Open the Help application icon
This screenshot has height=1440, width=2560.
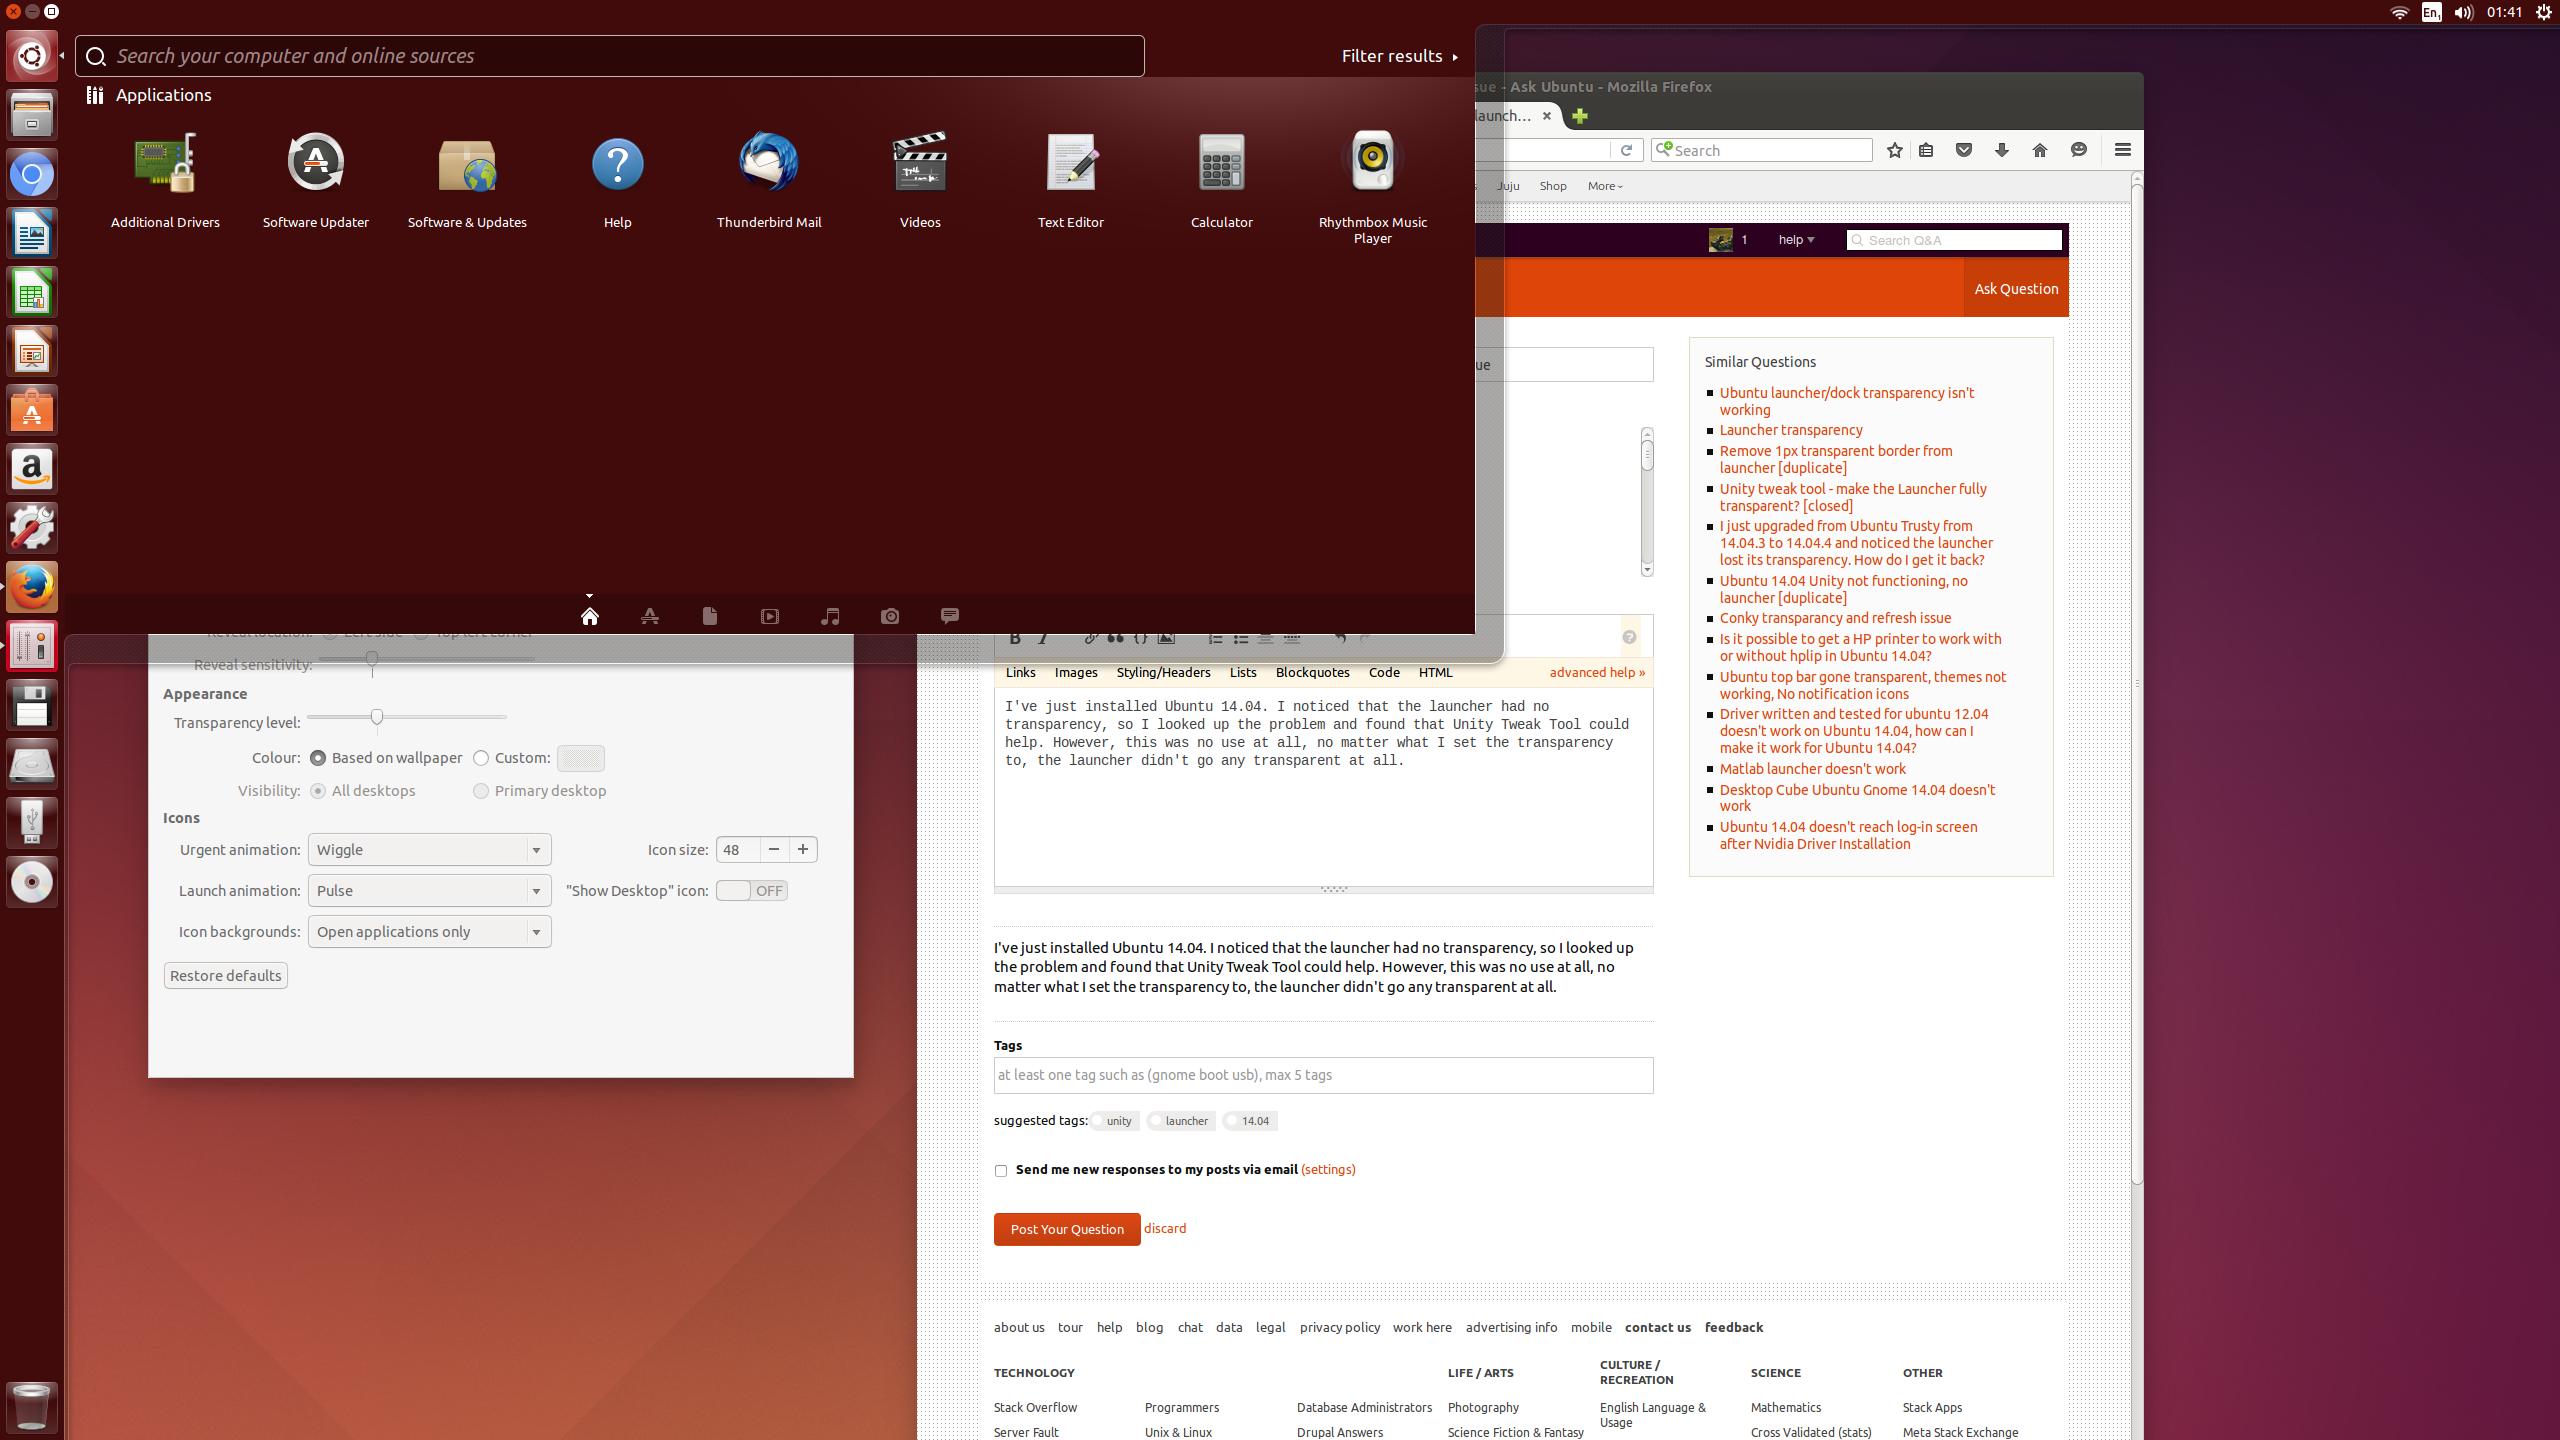click(618, 180)
